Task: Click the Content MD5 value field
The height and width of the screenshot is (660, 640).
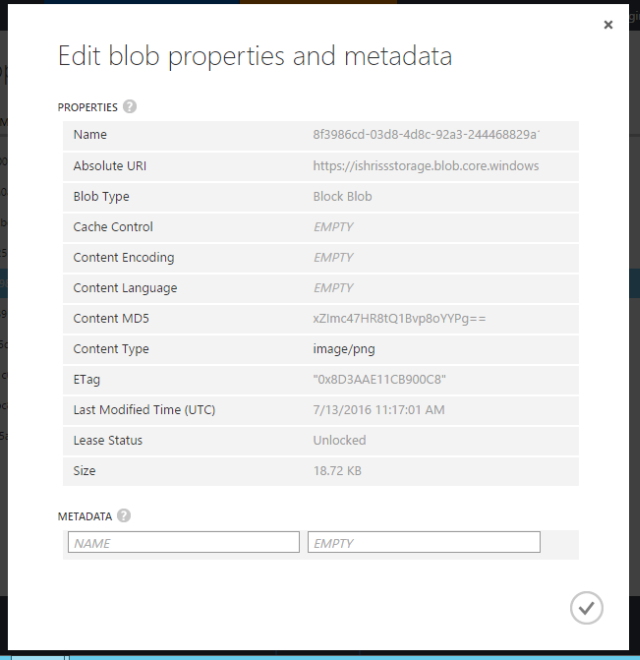Action: (x=399, y=318)
